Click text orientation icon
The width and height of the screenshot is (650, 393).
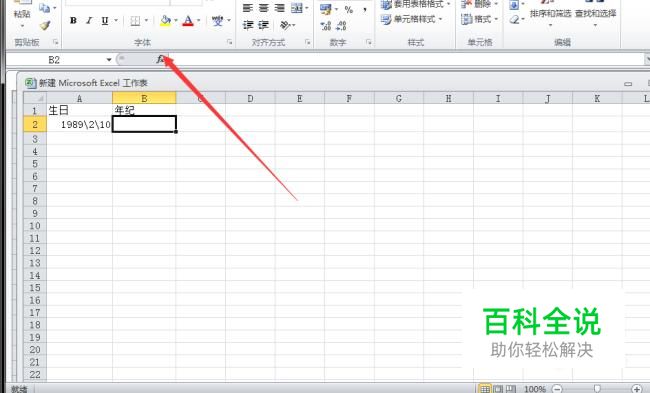(x=285, y=25)
